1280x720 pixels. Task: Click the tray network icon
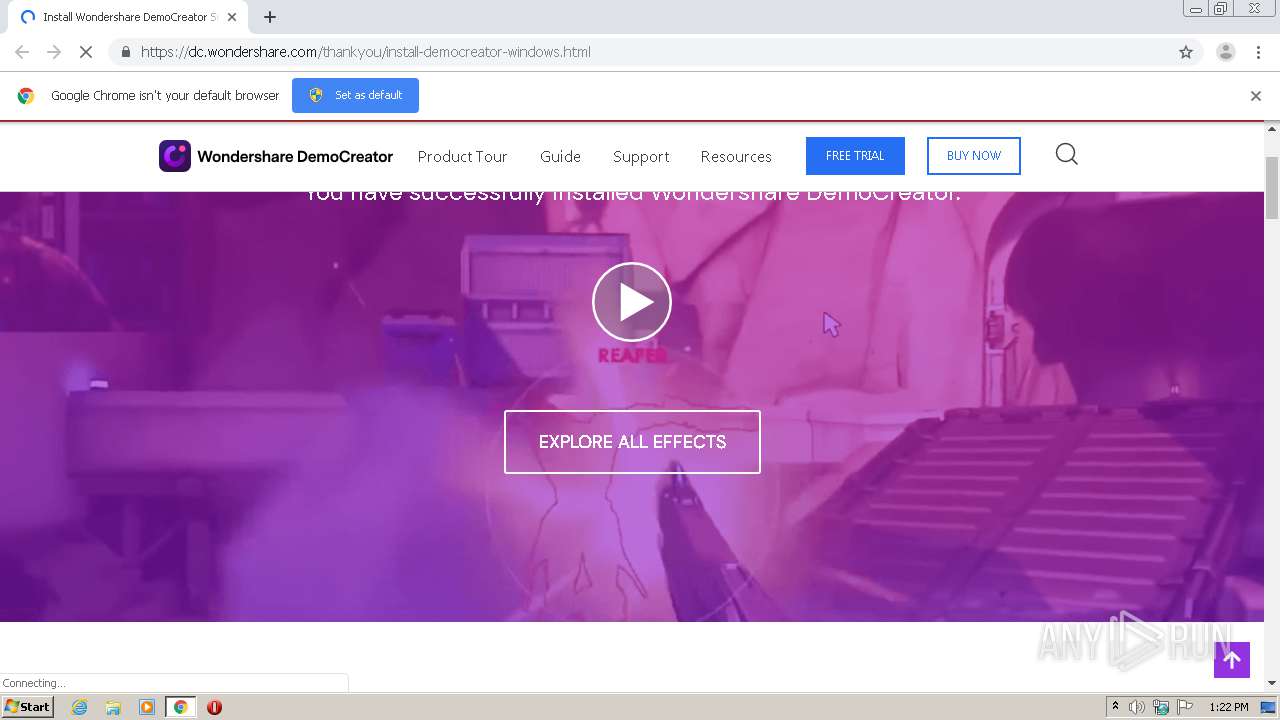1161,707
